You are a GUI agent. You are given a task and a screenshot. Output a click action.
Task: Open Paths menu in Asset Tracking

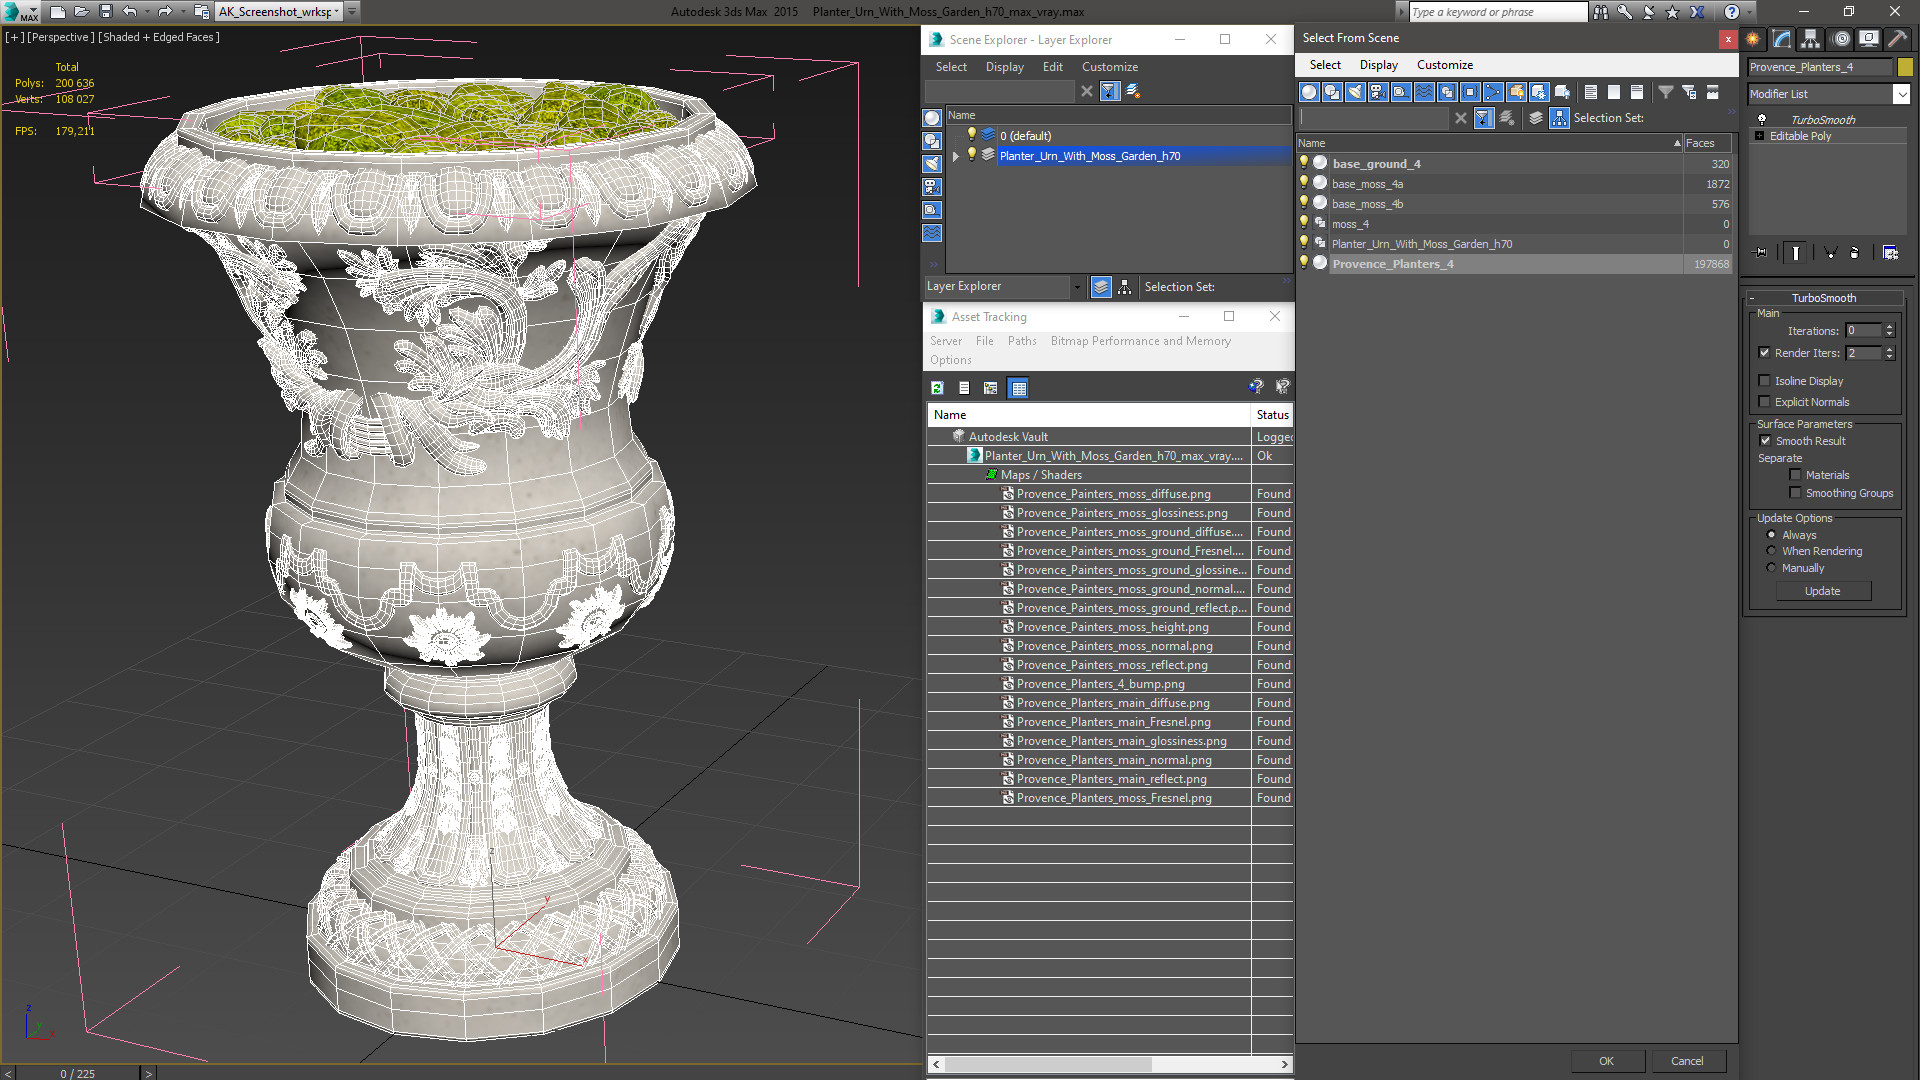[1021, 341]
